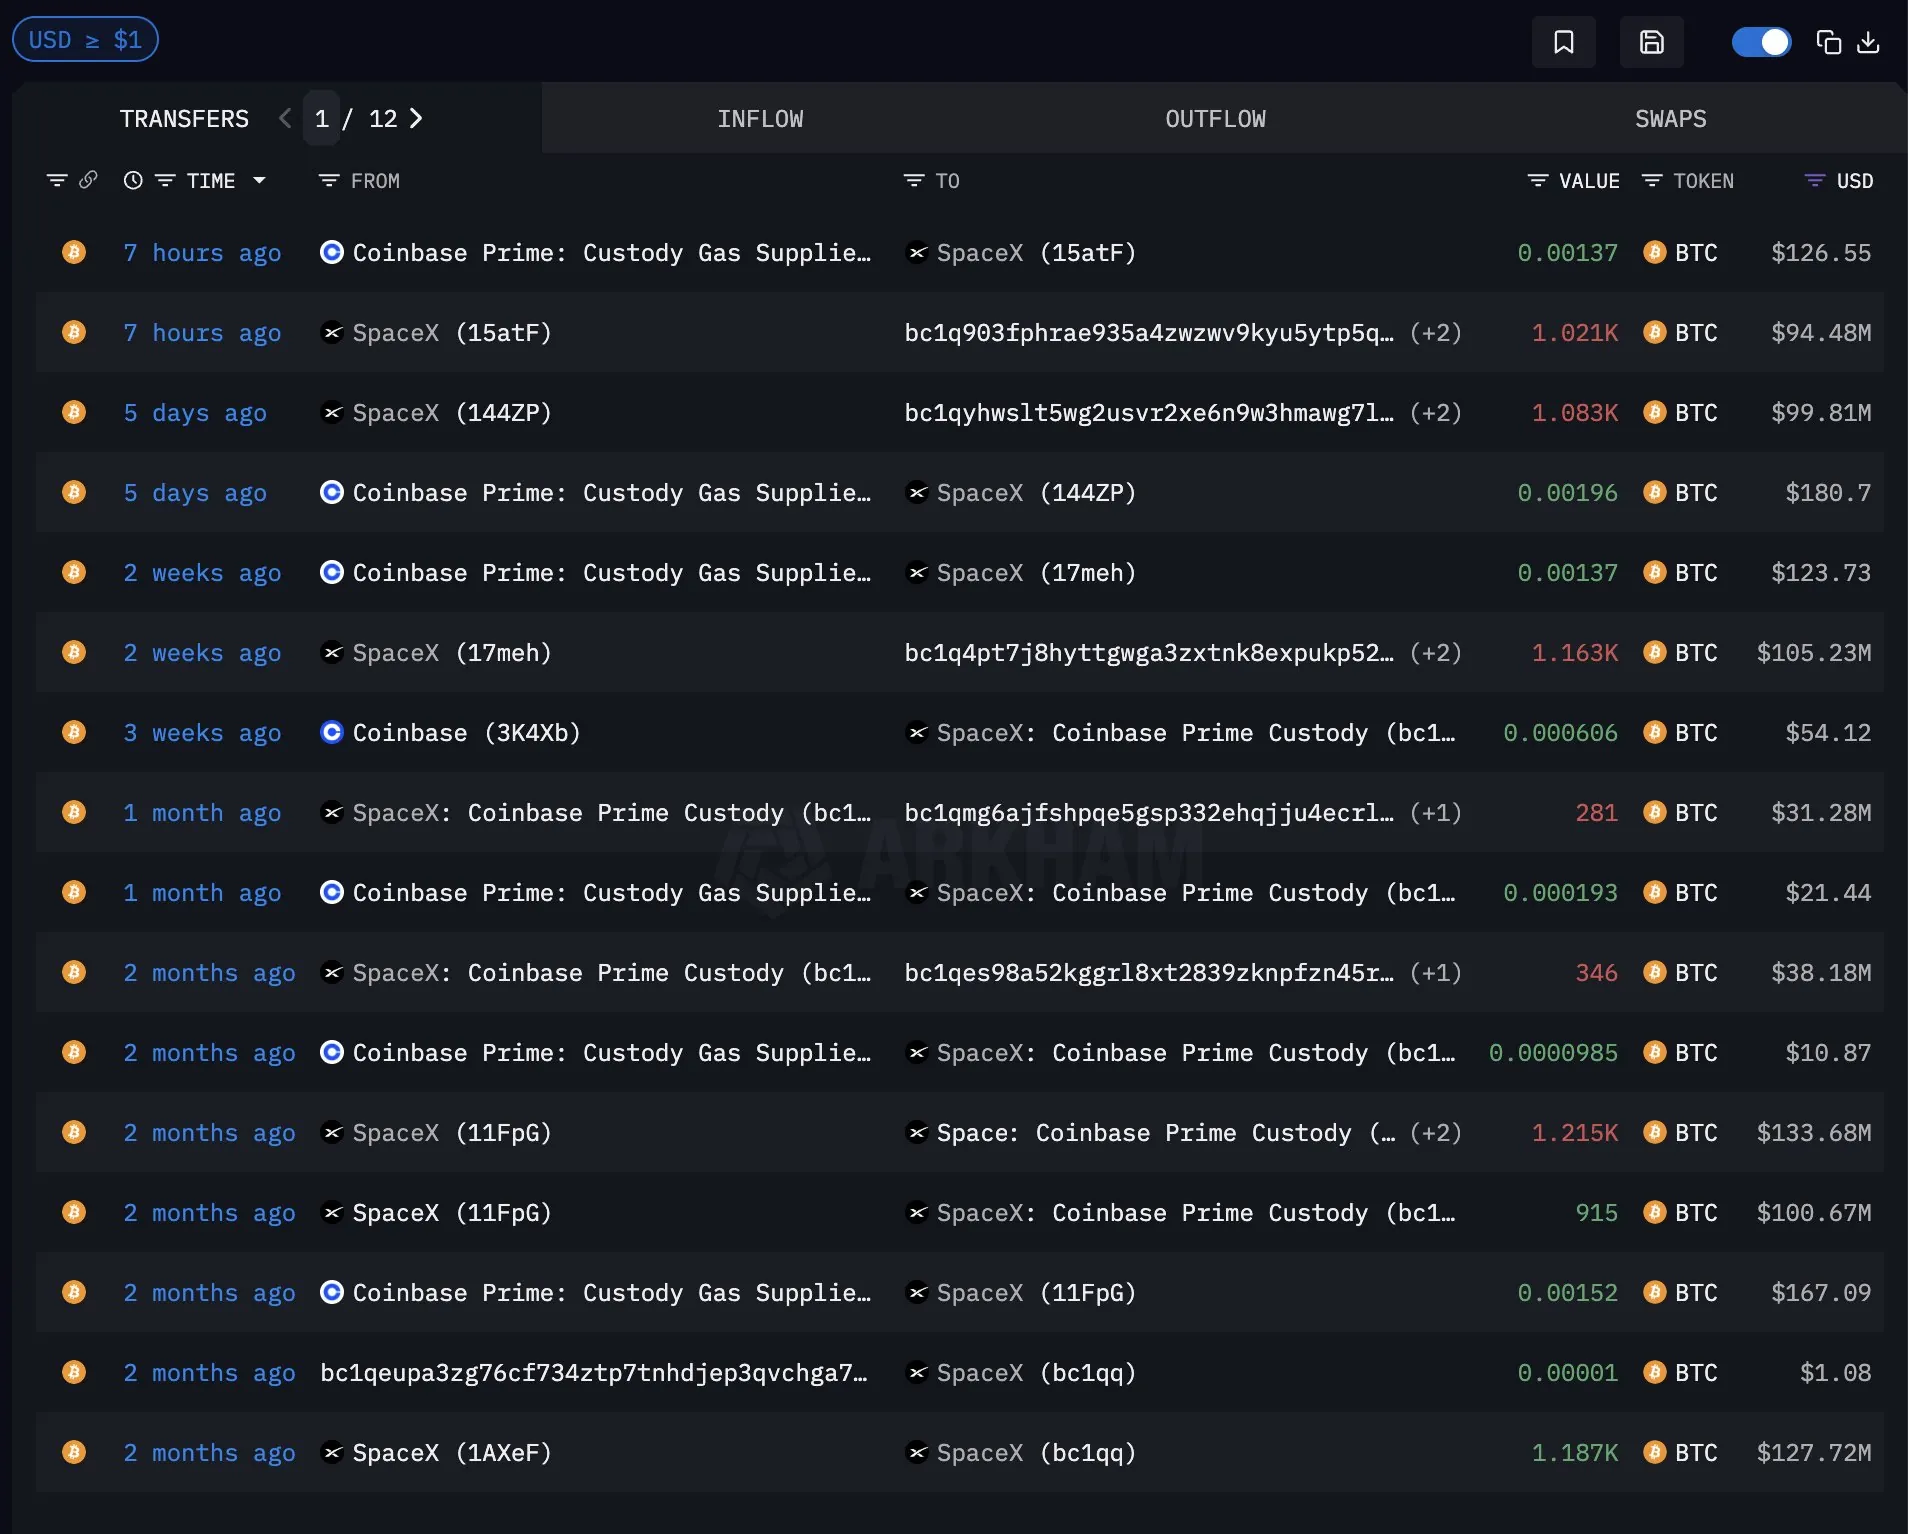
Task: Click the save floppy disk icon
Action: [1651, 42]
